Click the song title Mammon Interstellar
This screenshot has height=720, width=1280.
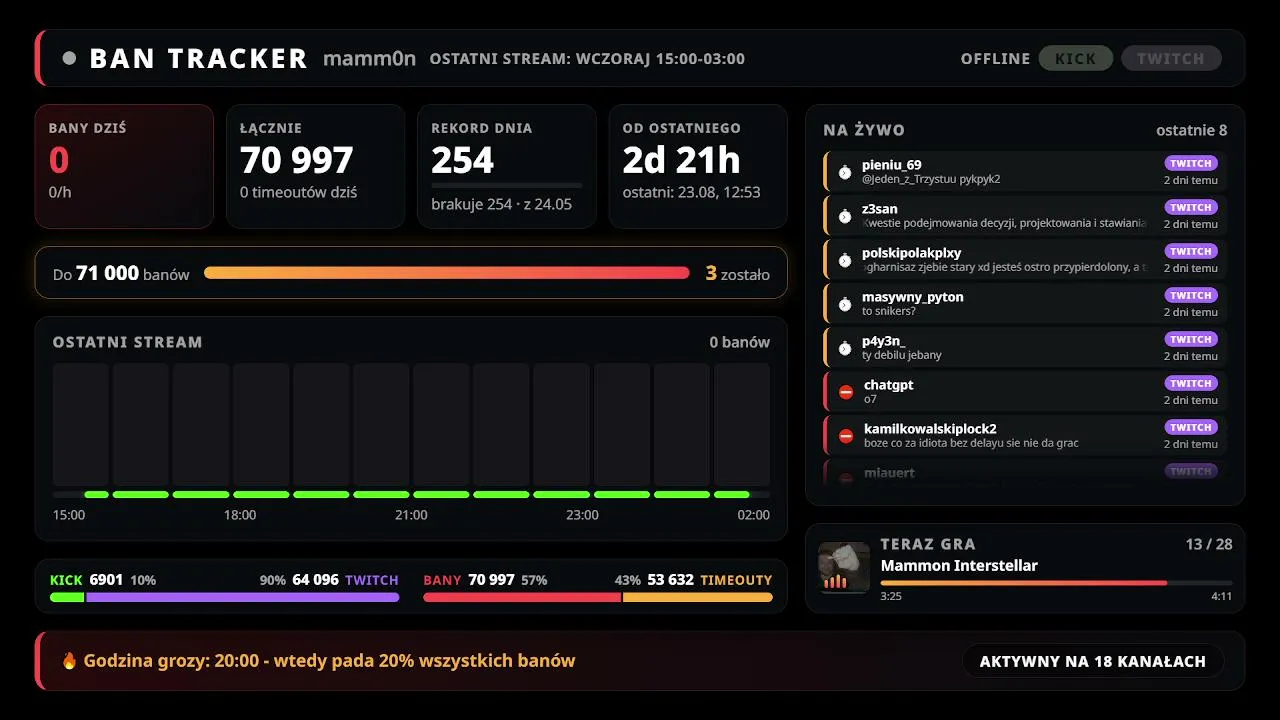click(x=959, y=565)
